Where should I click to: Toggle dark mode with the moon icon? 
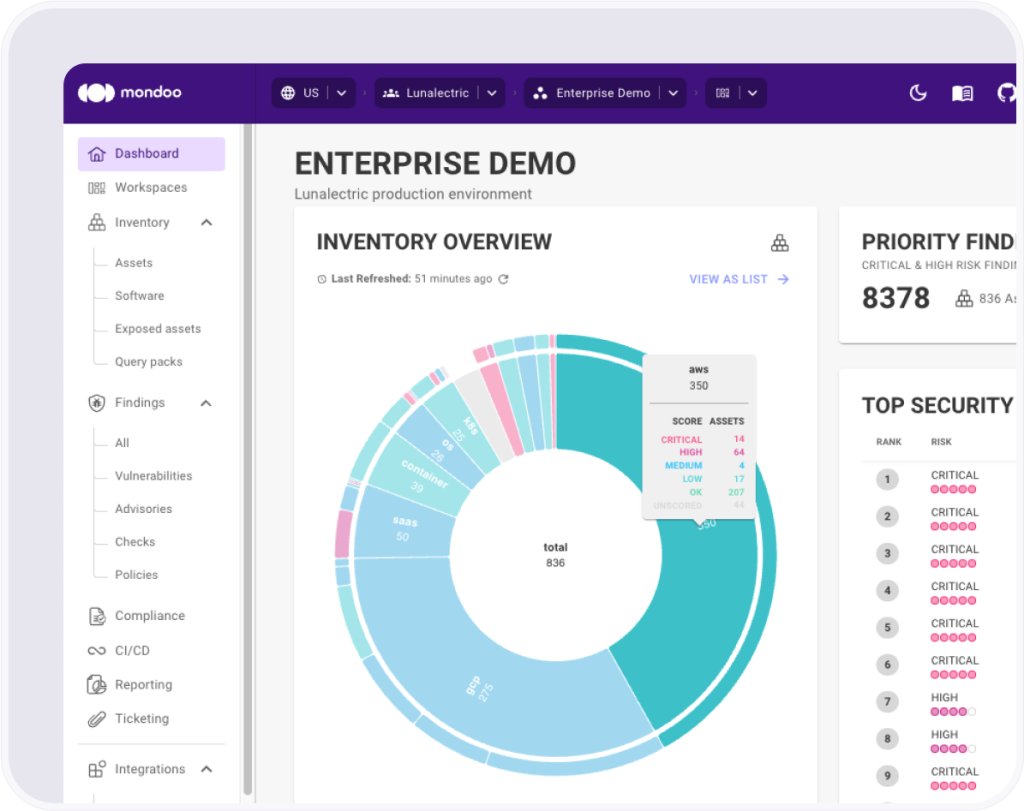(917, 93)
